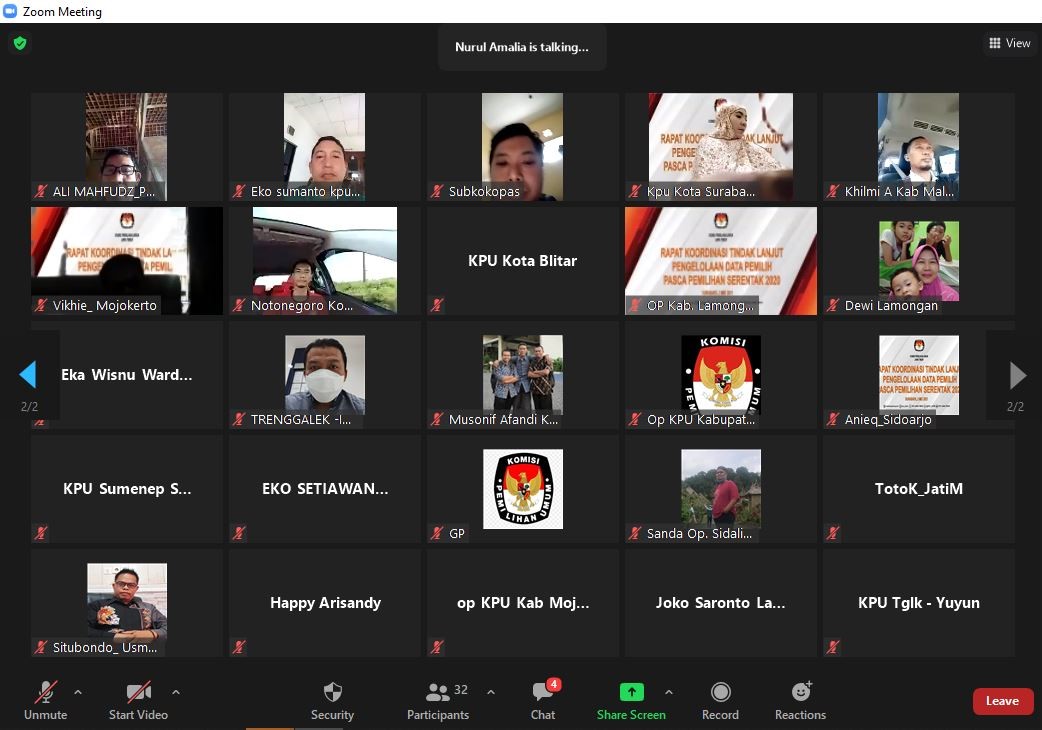The width and height of the screenshot is (1042, 730).
Task: Open the Chat panel
Action: tap(543, 692)
